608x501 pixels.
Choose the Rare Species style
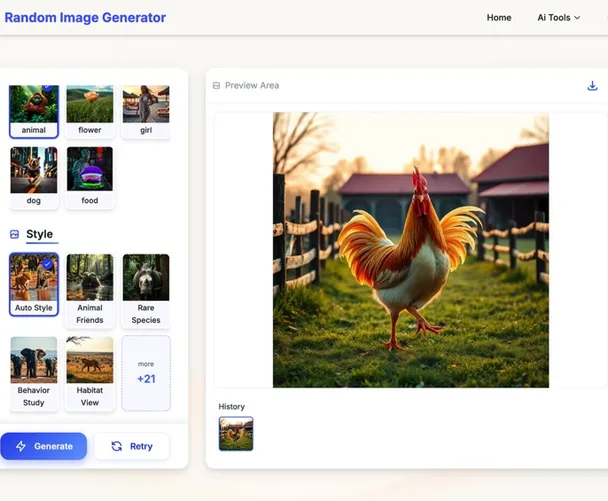(x=146, y=290)
